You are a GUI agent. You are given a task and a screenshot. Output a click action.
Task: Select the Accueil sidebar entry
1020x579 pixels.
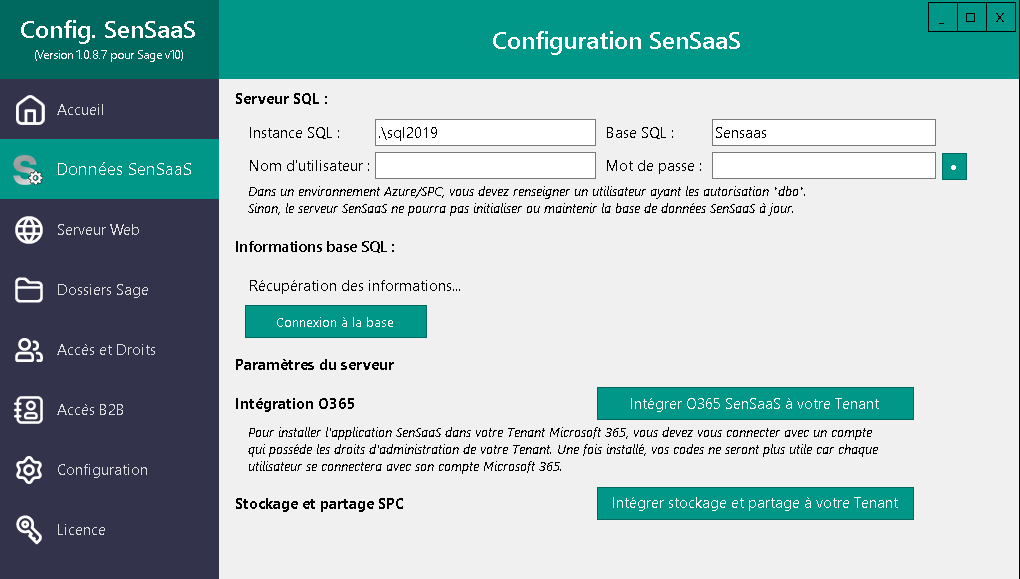tap(80, 110)
